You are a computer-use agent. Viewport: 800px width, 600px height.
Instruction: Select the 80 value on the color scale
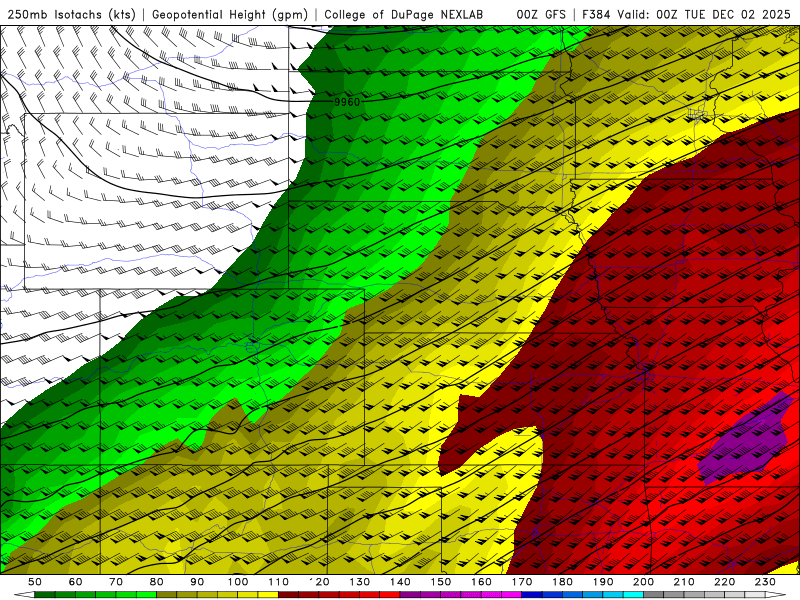pyautogui.click(x=157, y=582)
